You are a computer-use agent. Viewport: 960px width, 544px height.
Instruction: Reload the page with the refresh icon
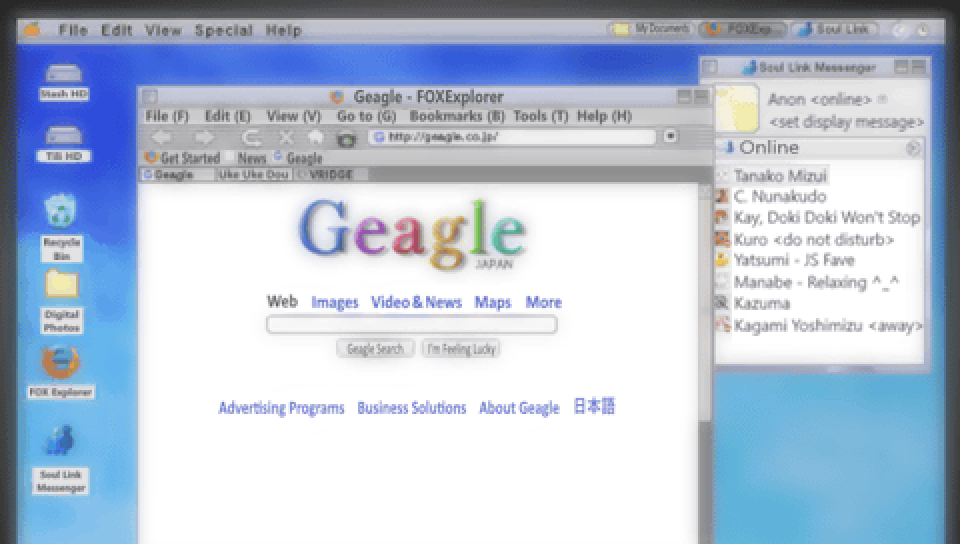(x=251, y=137)
